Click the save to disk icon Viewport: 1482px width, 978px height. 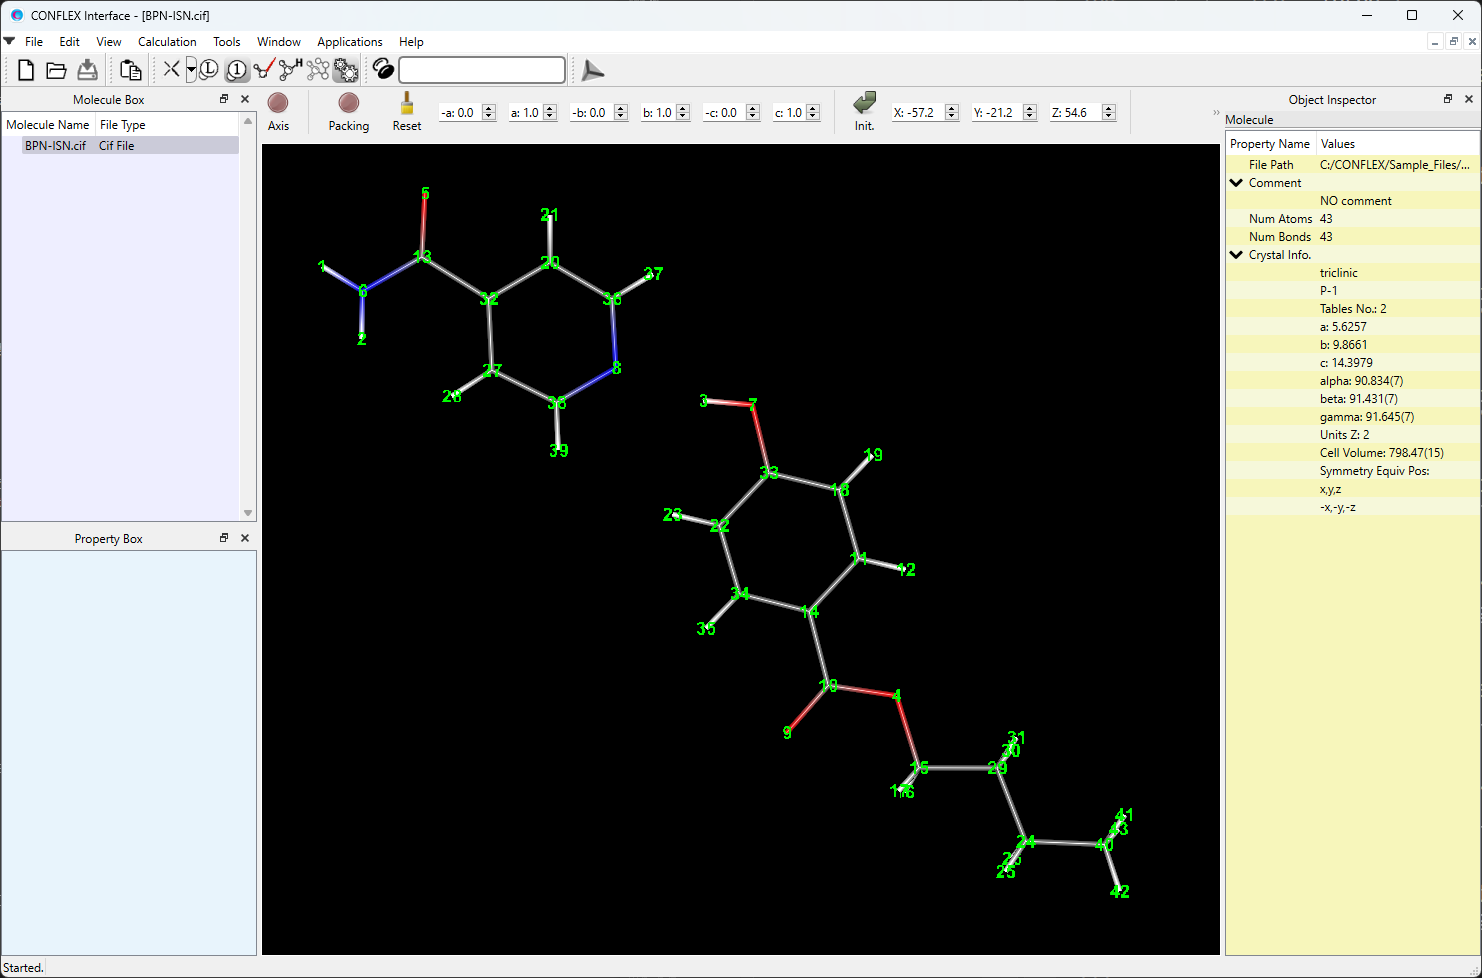88,70
